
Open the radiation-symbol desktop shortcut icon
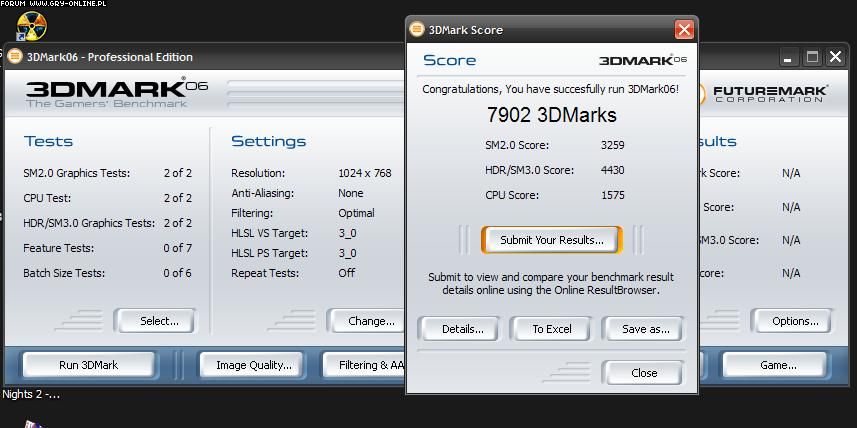click(x=32, y=26)
